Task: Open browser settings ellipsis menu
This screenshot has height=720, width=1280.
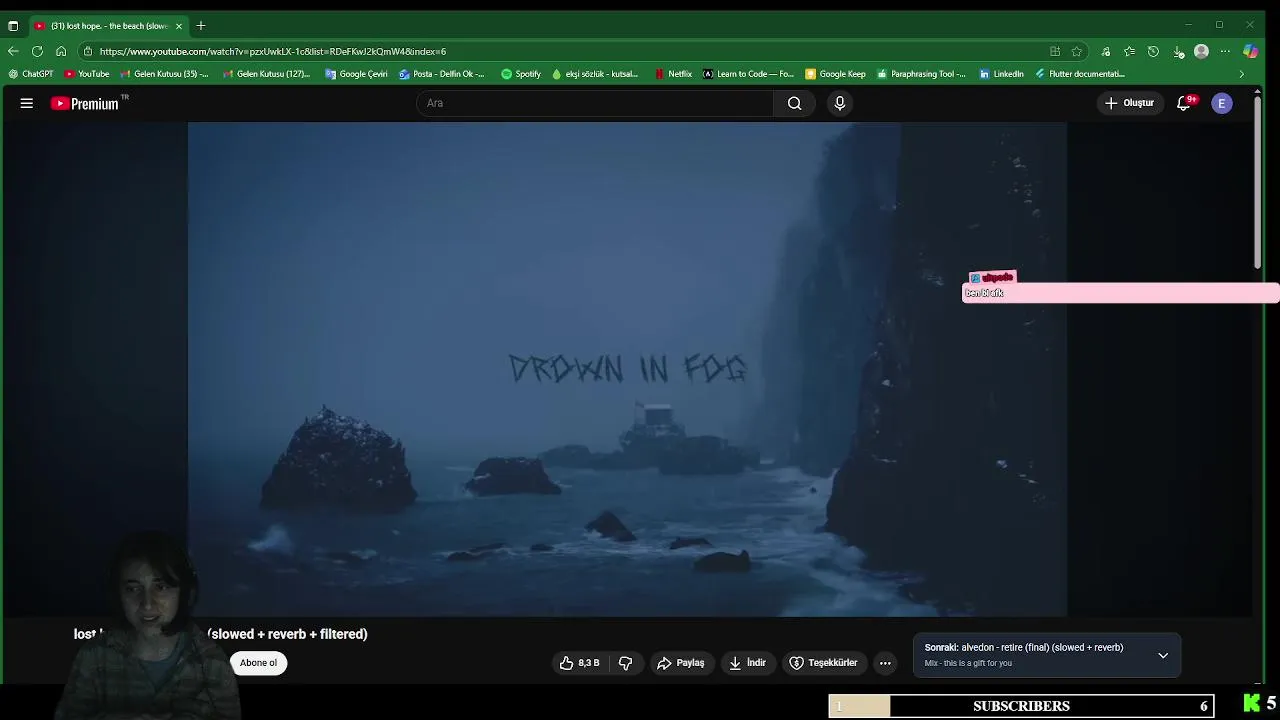Action: coord(1226,51)
